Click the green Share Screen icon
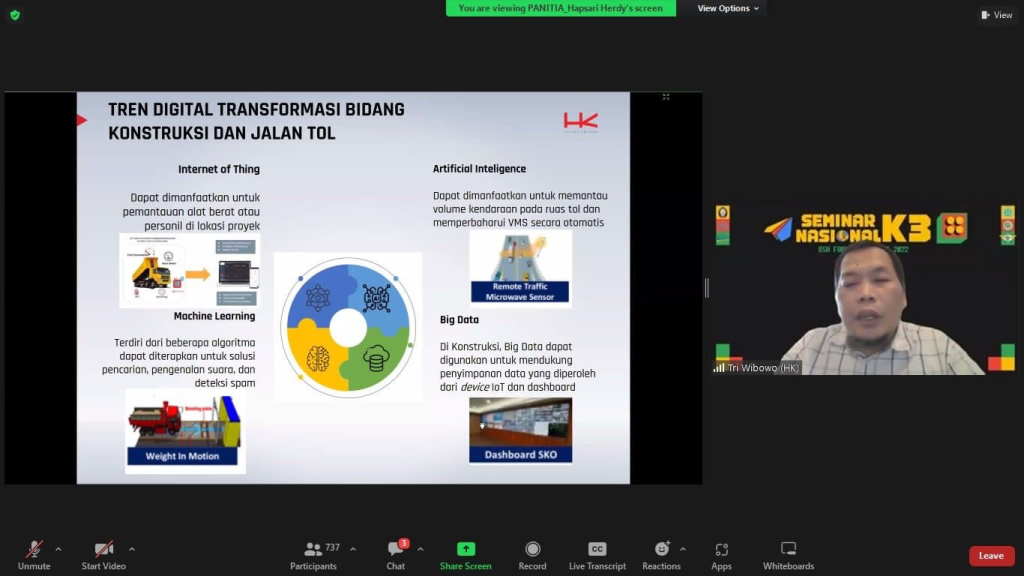The image size is (1024, 576). [465, 549]
